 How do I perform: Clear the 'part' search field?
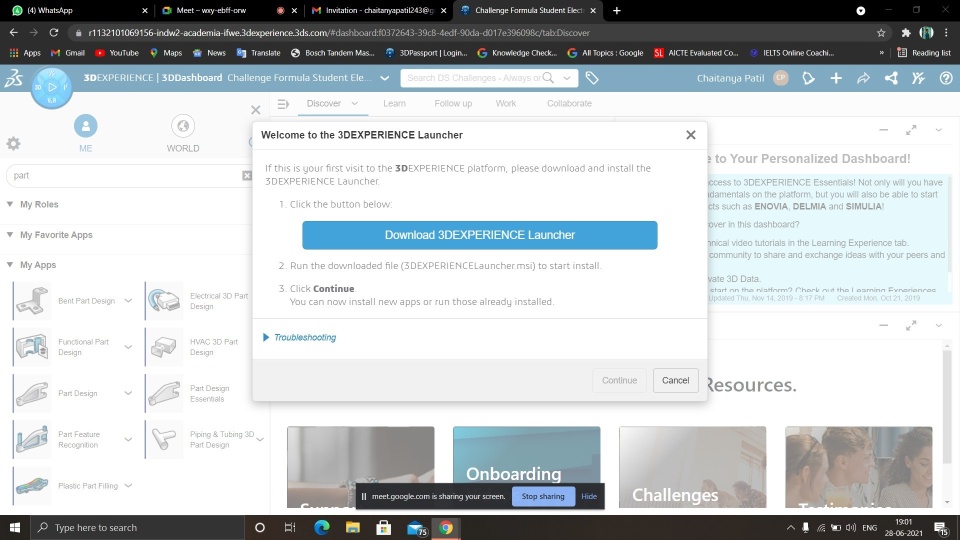point(247,176)
